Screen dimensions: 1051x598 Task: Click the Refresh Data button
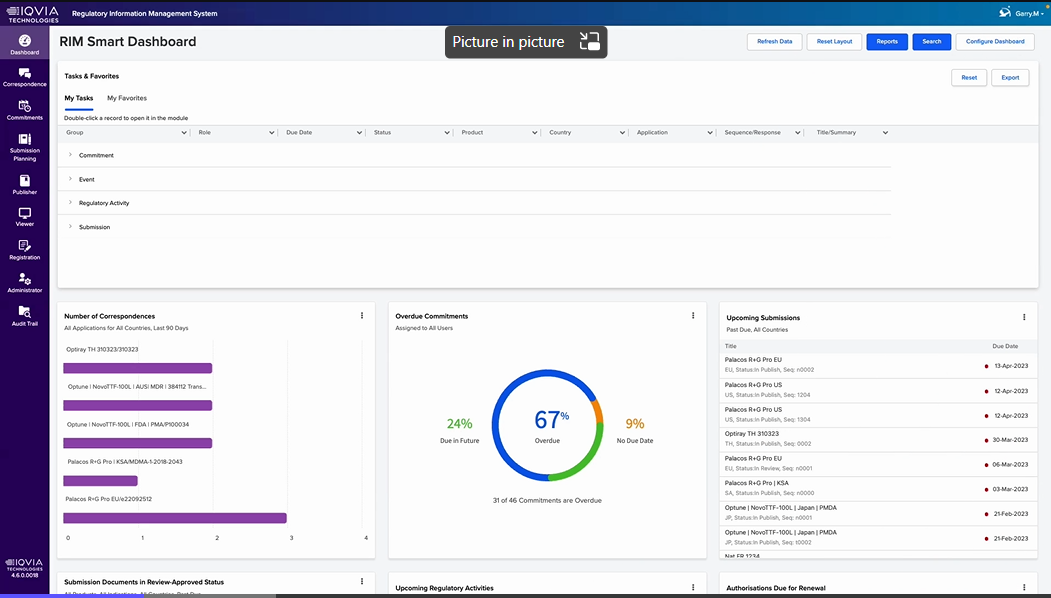tap(774, 42)
